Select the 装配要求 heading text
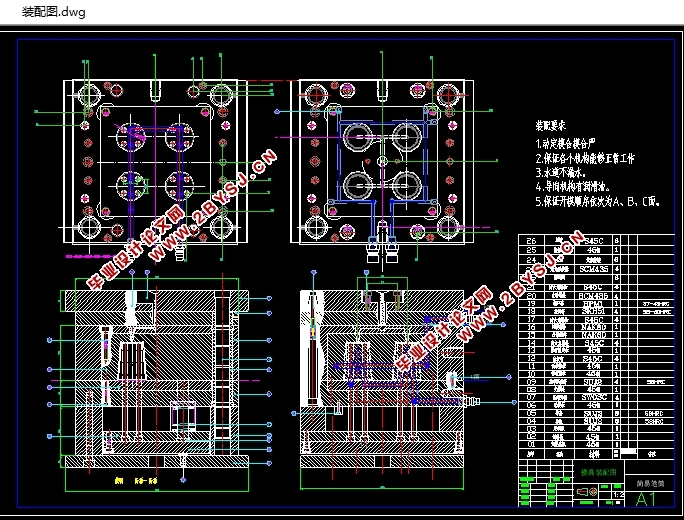 pos(550,127)
